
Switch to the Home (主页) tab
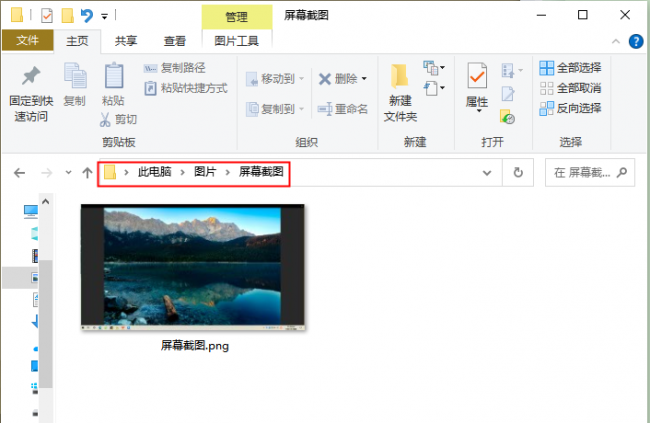[x=78, y=41]
